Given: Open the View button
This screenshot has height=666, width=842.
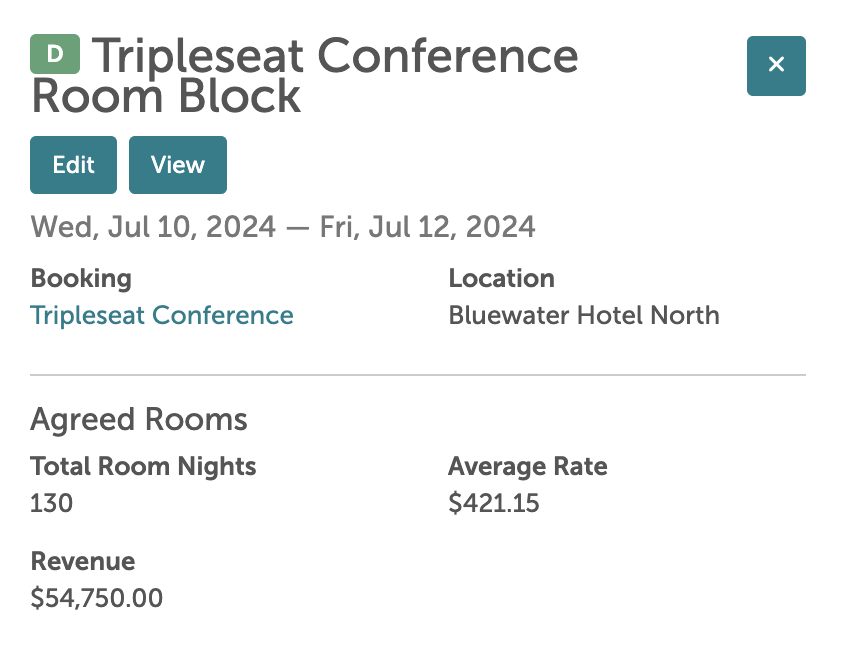Looking at the screenshot, I should click(x=177, y=165).
